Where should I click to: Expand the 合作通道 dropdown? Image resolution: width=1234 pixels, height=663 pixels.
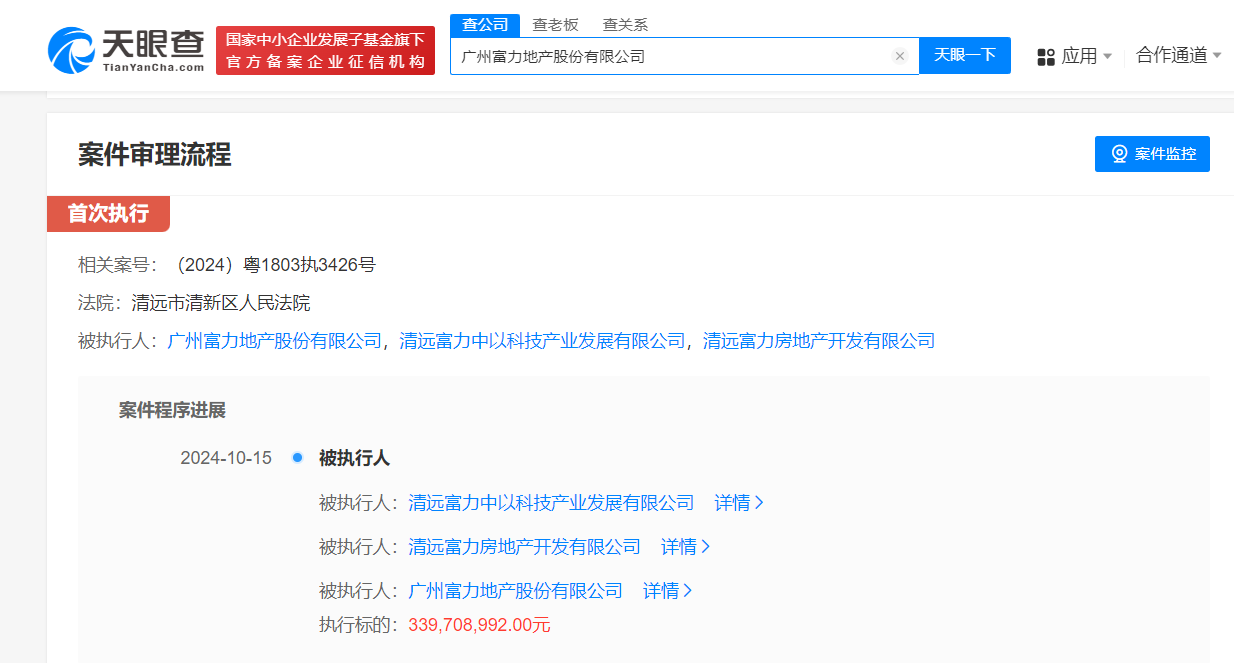pyautogui.click(x=1179, y=56)
